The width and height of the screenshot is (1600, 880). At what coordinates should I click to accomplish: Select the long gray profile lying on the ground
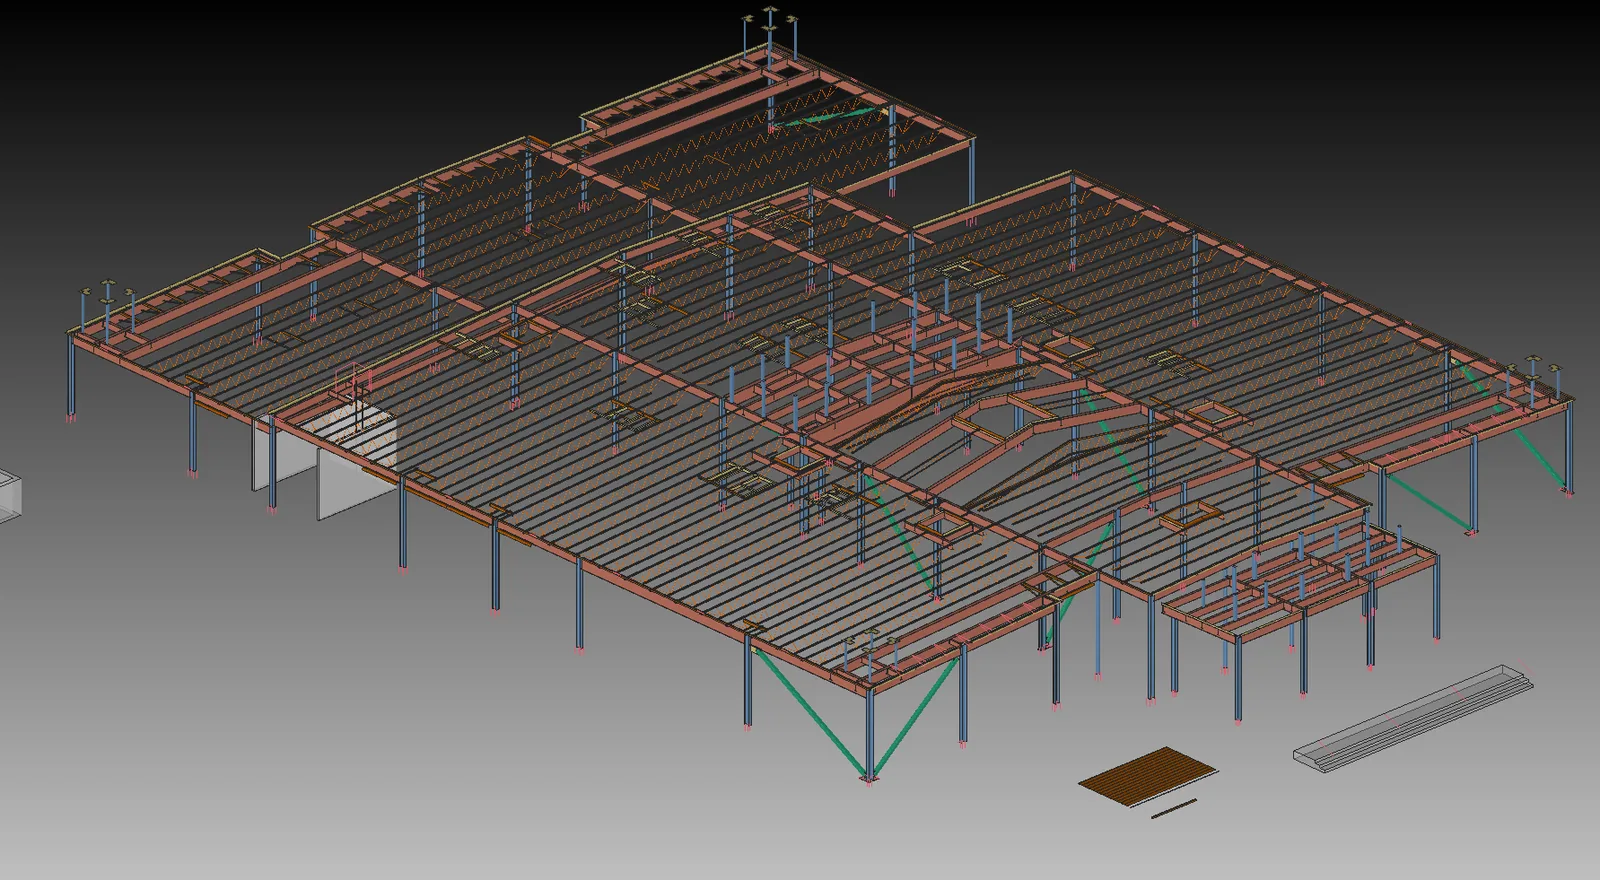pyautogui.click(x=1413, y=718)
